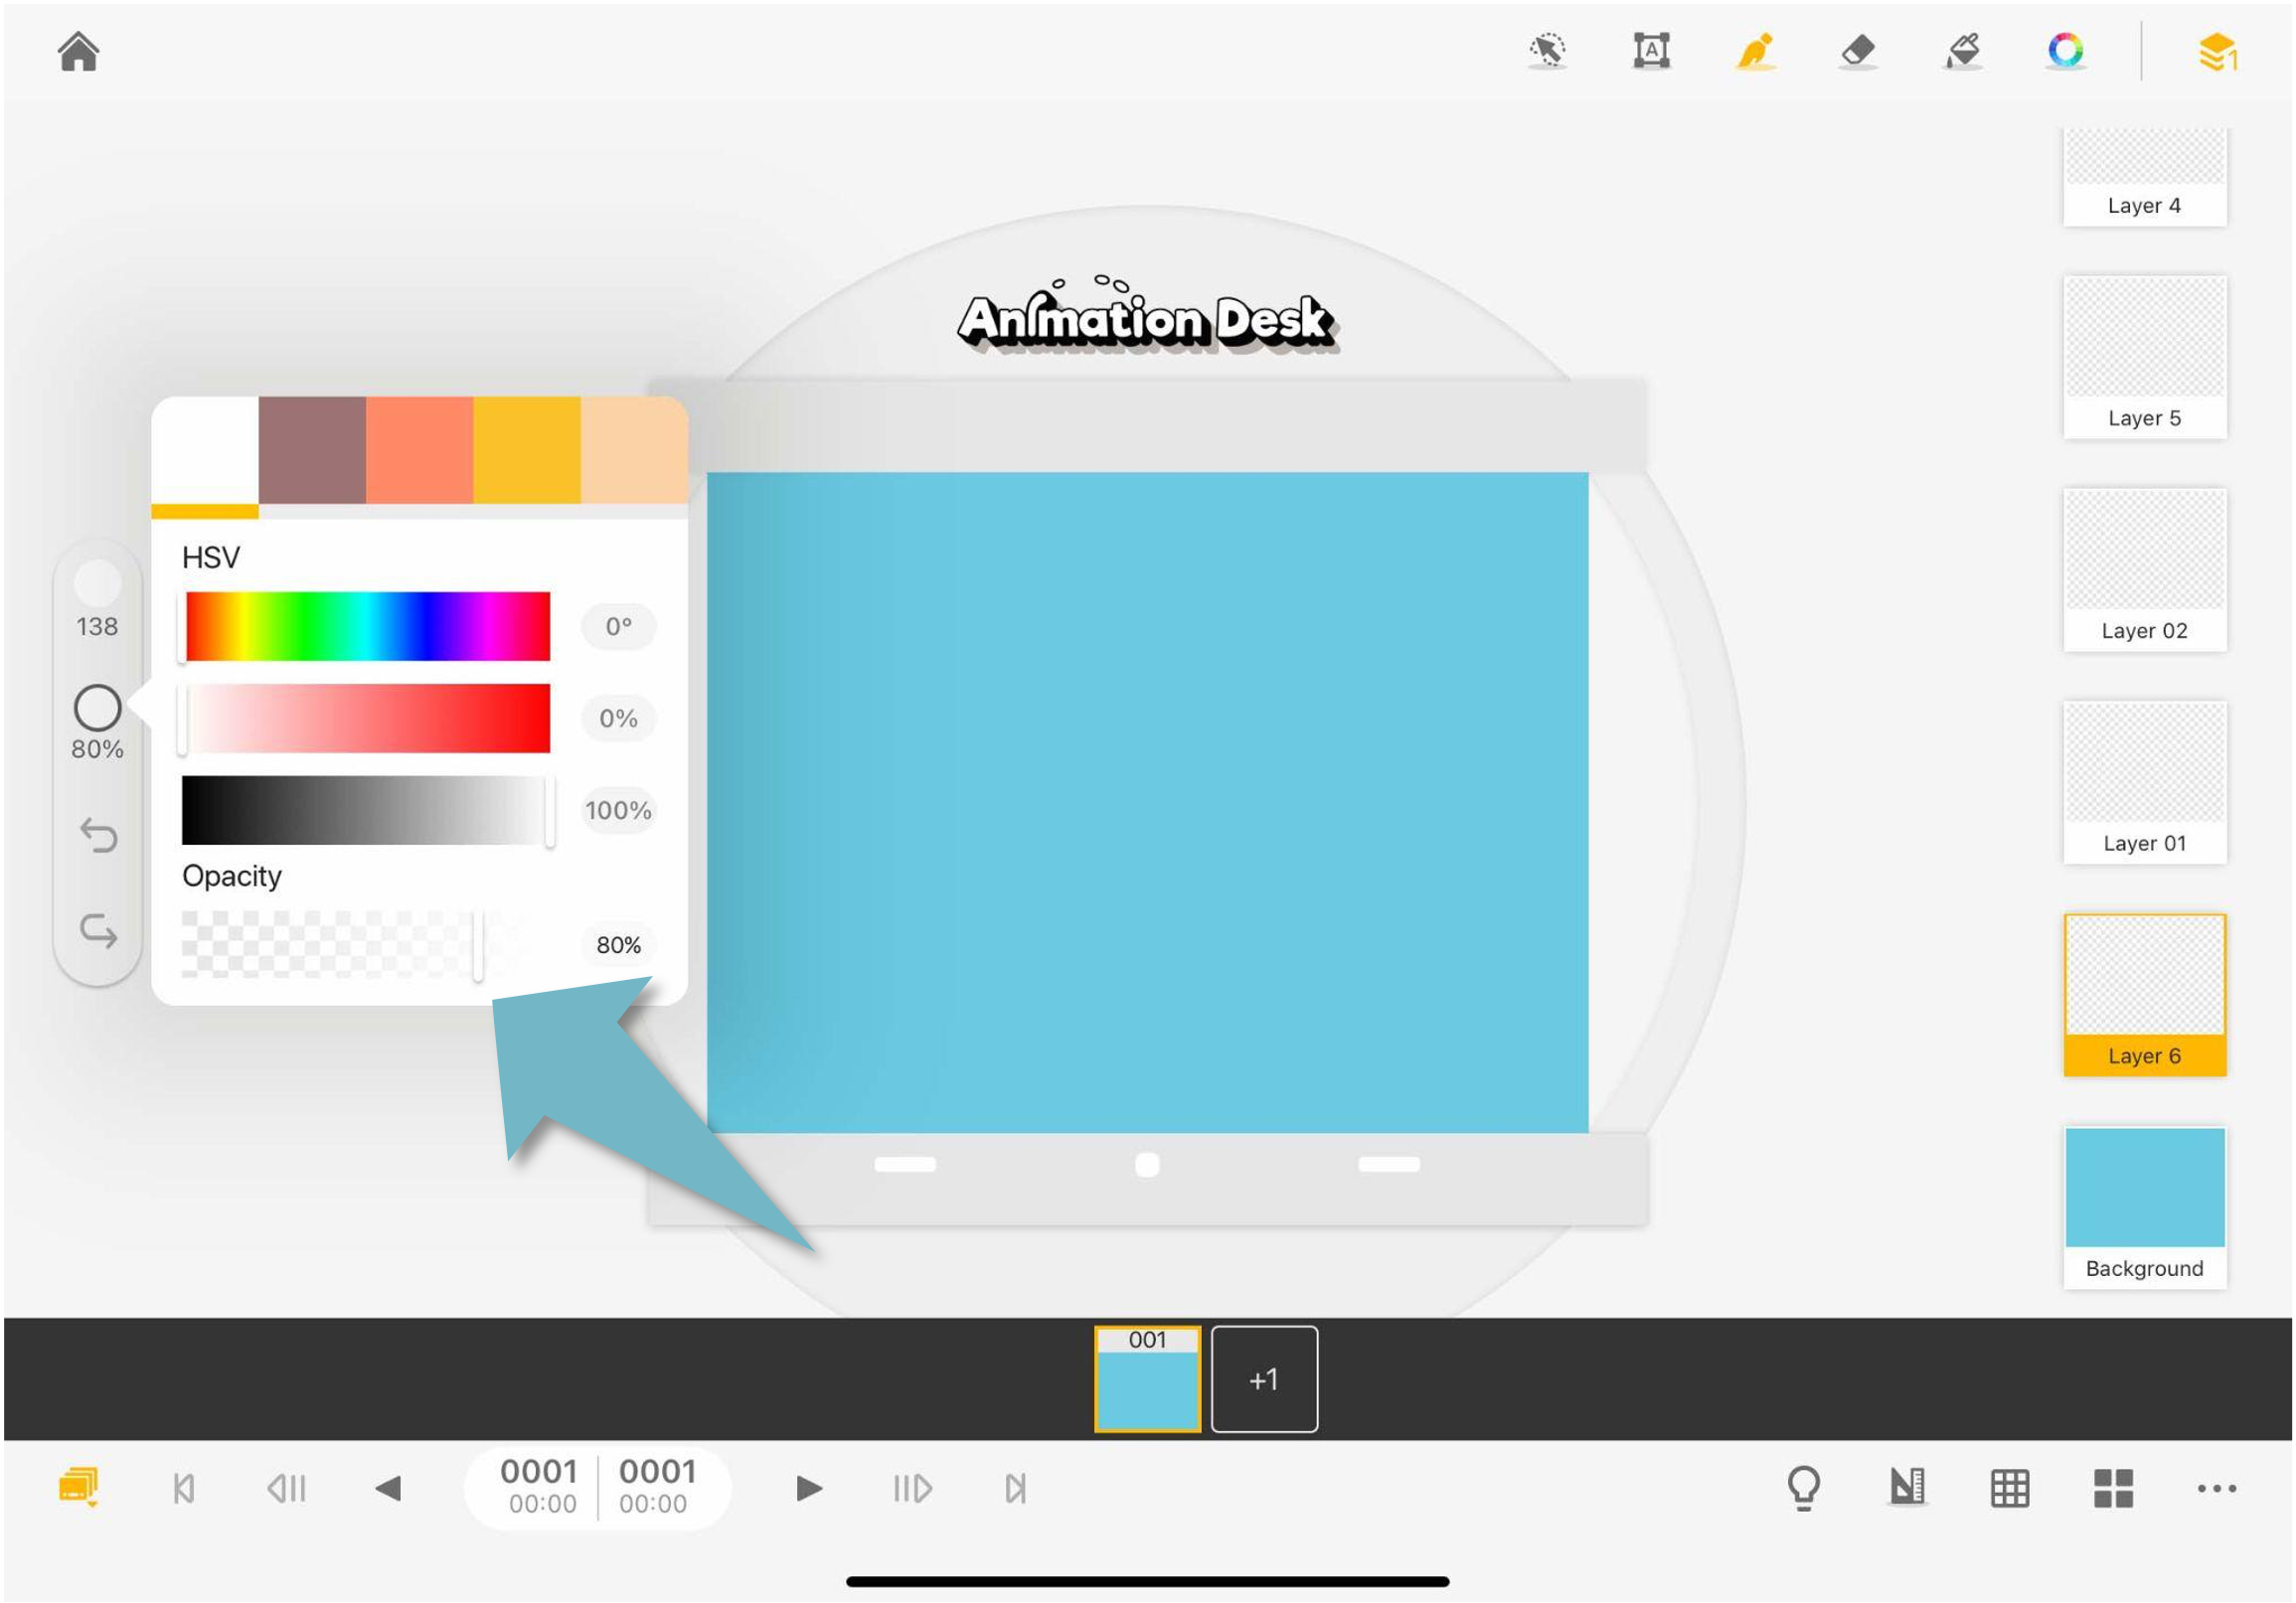Redo the last action
Viewport: 2296px width, 1603px height.
click(x=98, y=931)
